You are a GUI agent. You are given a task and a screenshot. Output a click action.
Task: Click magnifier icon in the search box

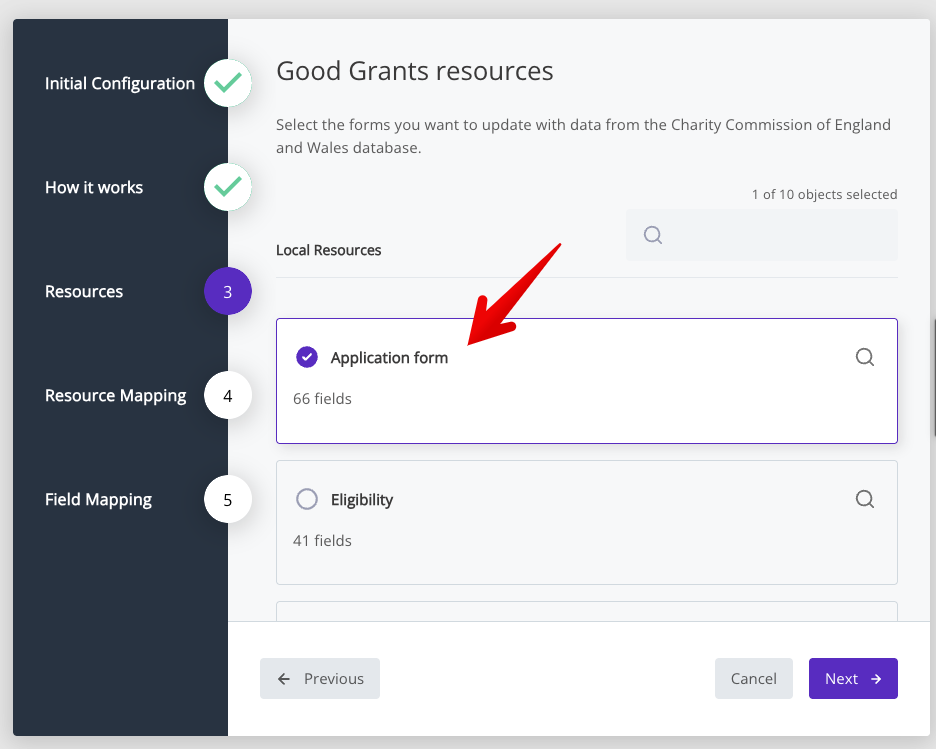click(x=653, y=235)
